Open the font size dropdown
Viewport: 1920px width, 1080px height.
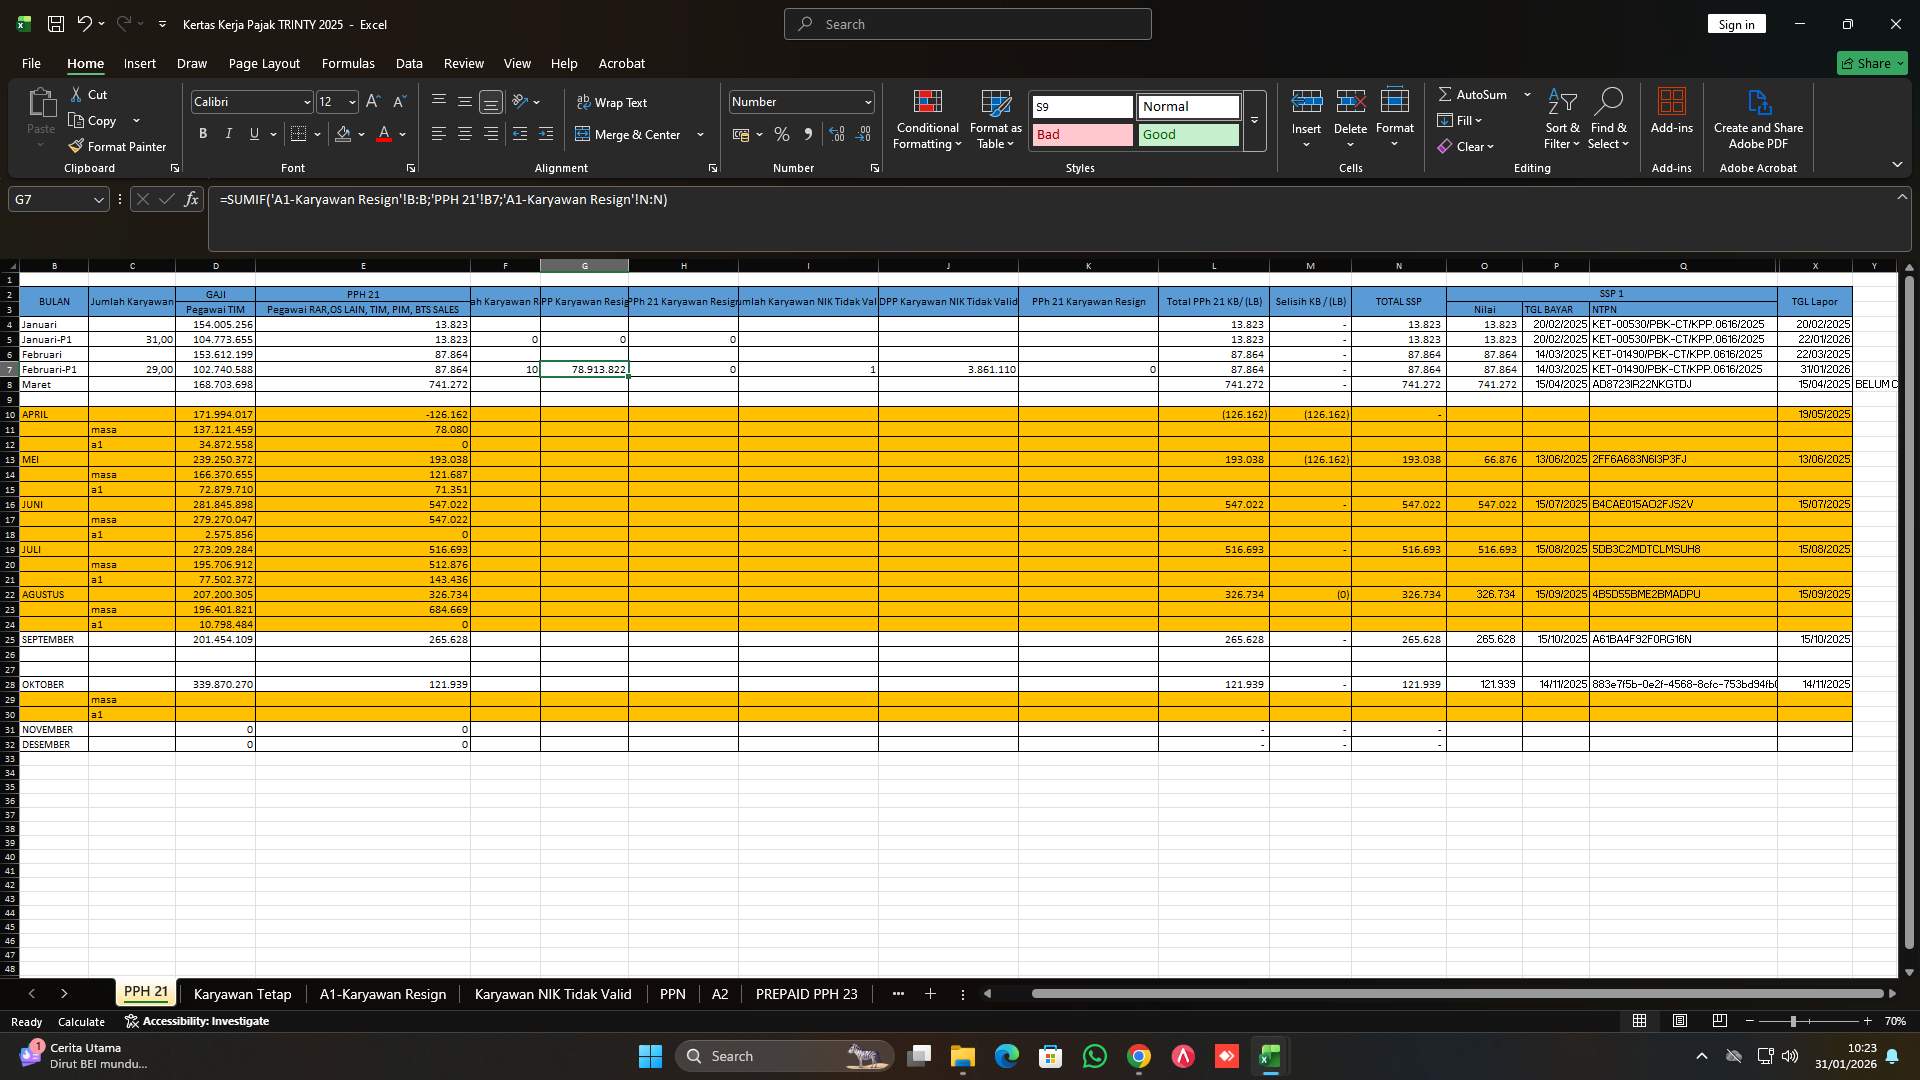350,101
